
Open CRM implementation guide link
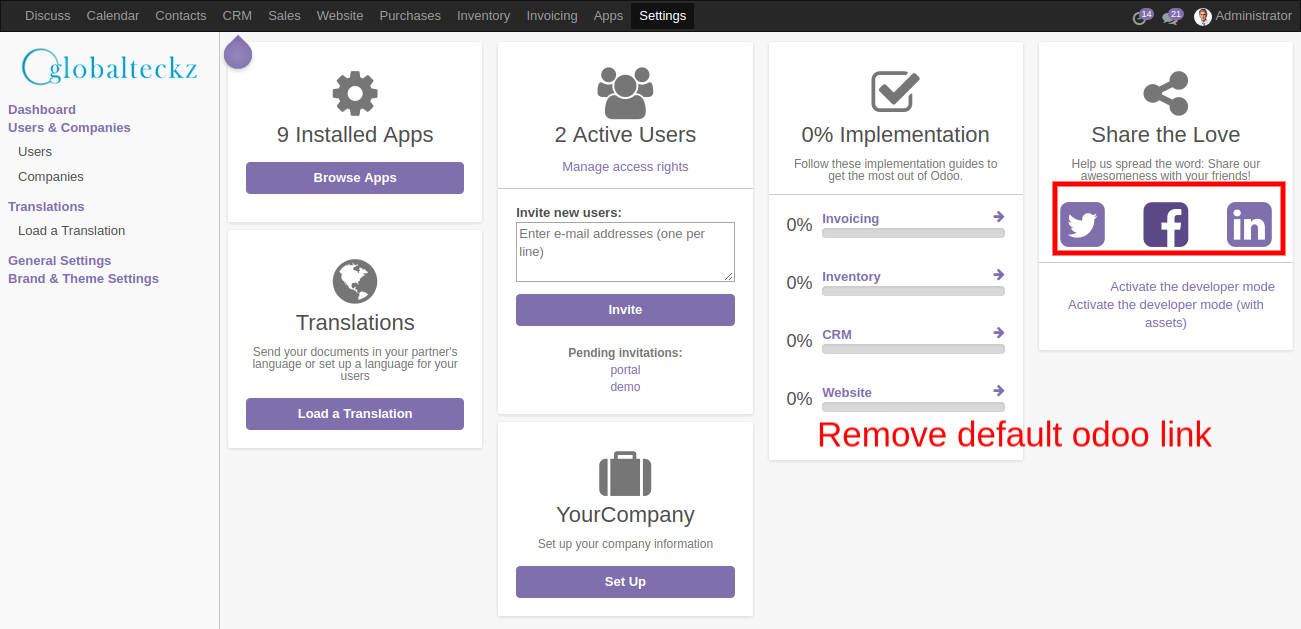pyautogui.click(x=837, y=335)
